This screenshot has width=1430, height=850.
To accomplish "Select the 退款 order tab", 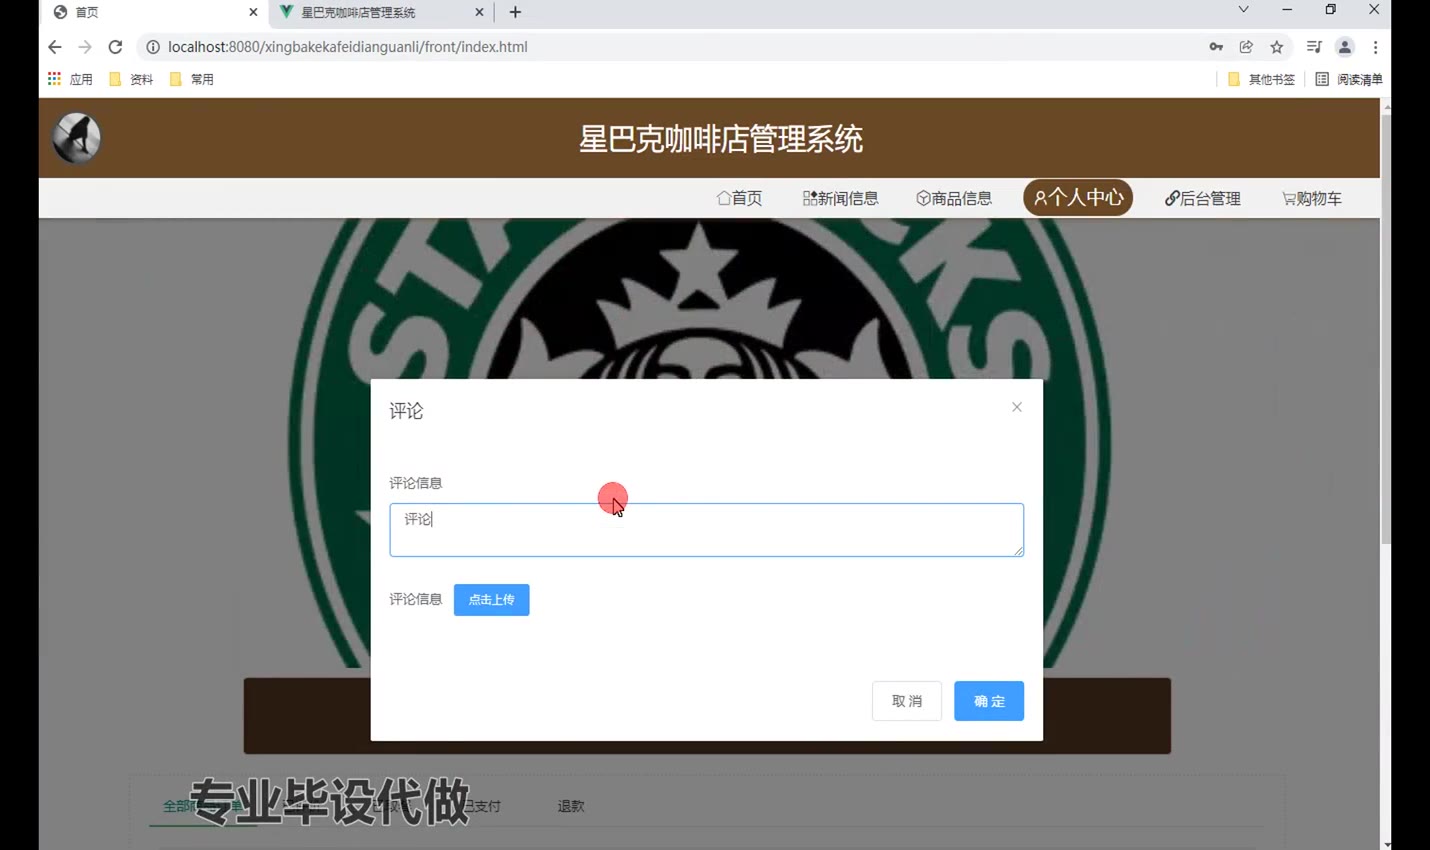I will coord(571,806).
